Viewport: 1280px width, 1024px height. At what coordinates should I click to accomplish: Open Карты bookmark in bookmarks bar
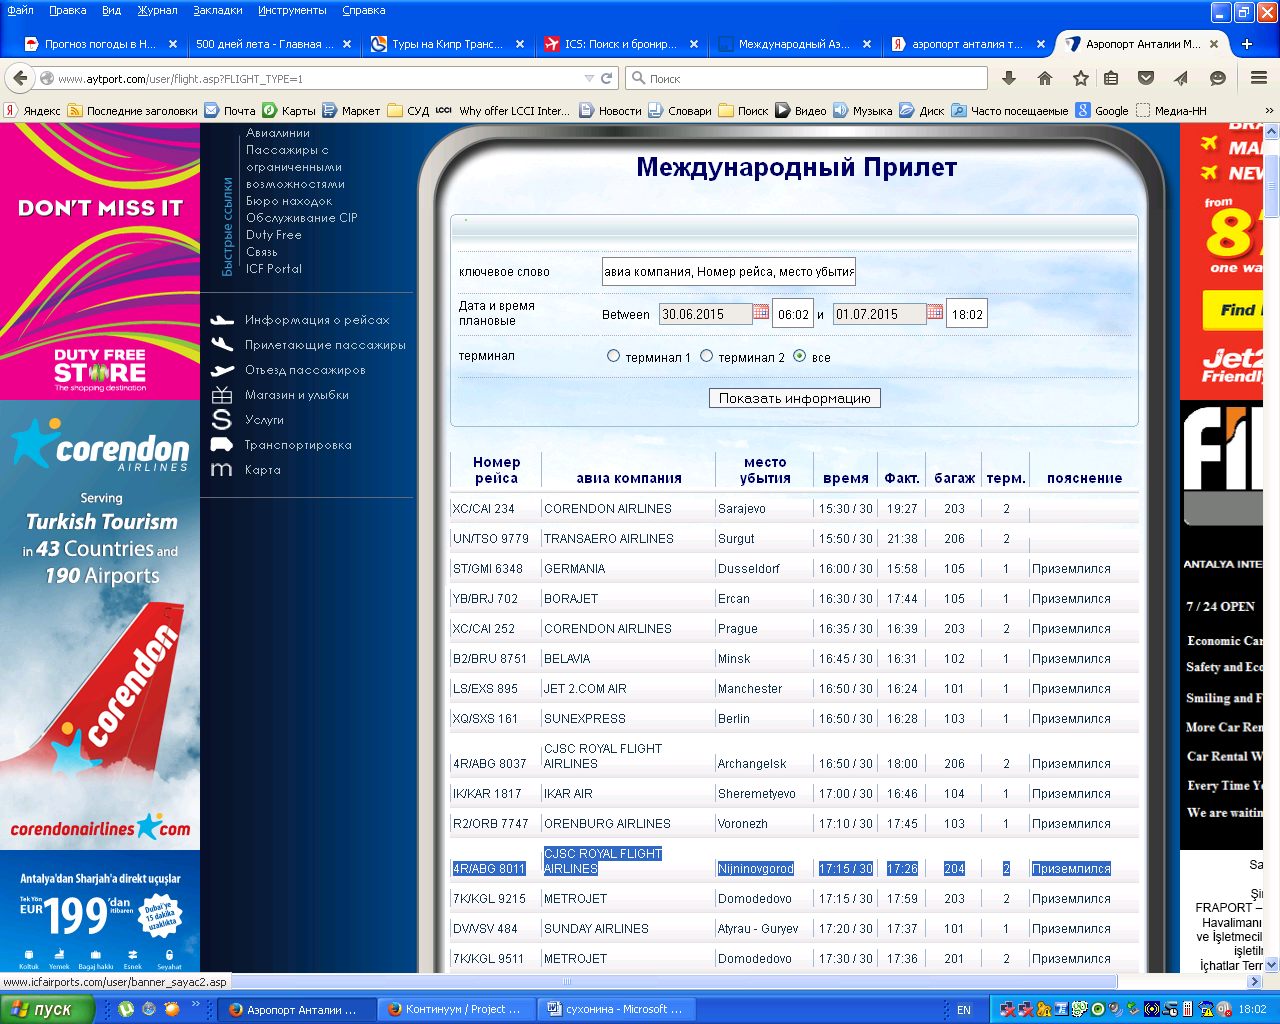[289, 111]
